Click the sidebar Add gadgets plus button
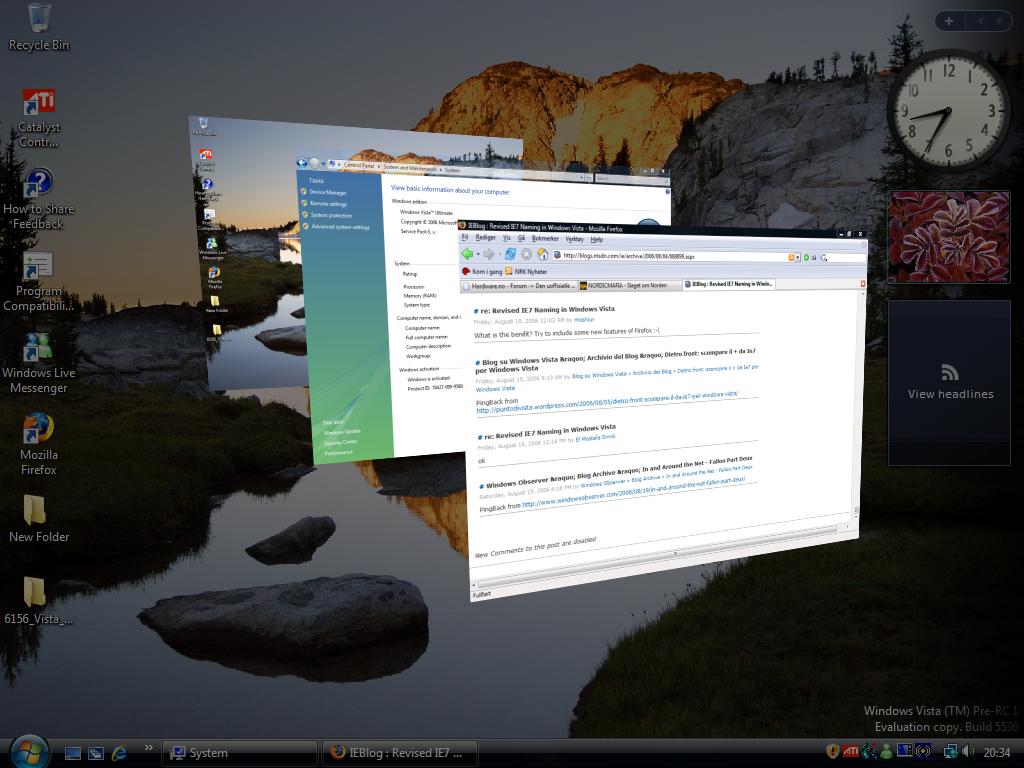 (949, 21)
